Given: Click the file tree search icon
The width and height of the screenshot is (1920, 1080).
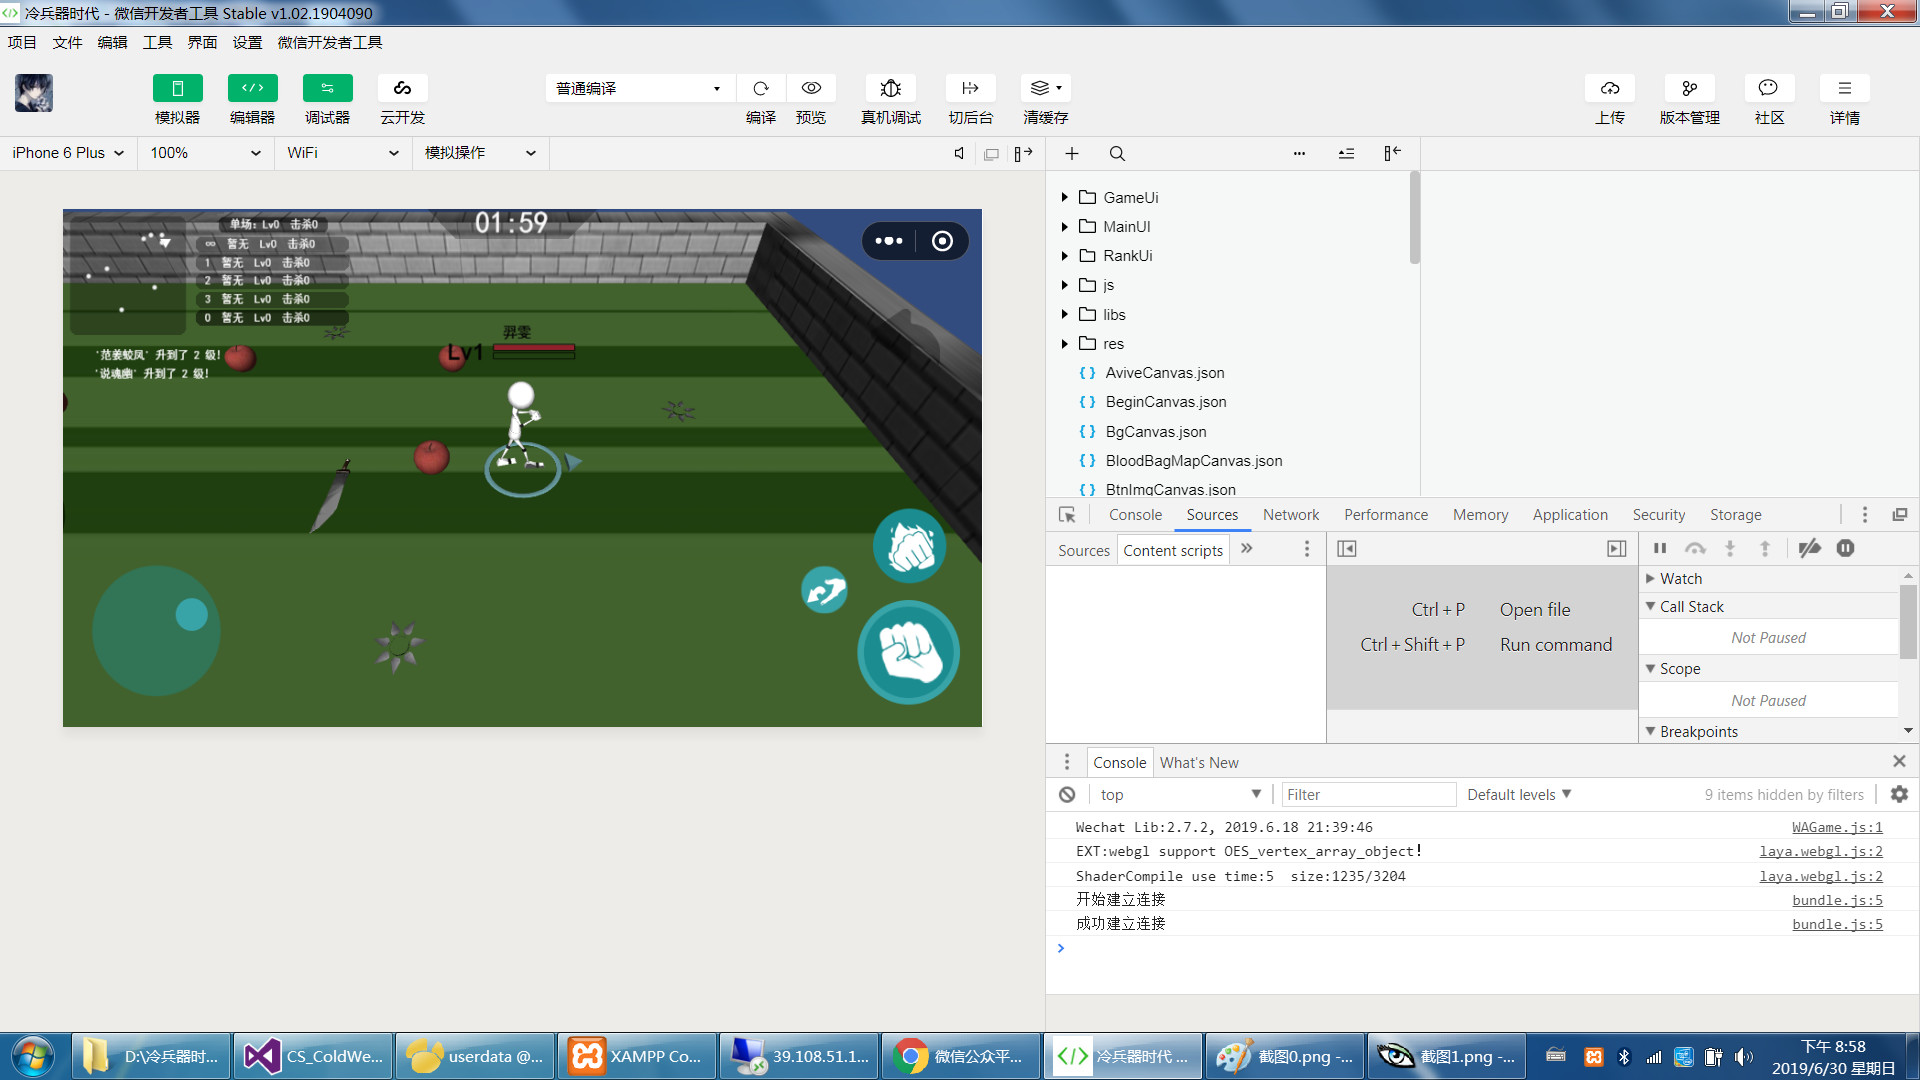Looking at the screenshot, I should point(1117,154).
